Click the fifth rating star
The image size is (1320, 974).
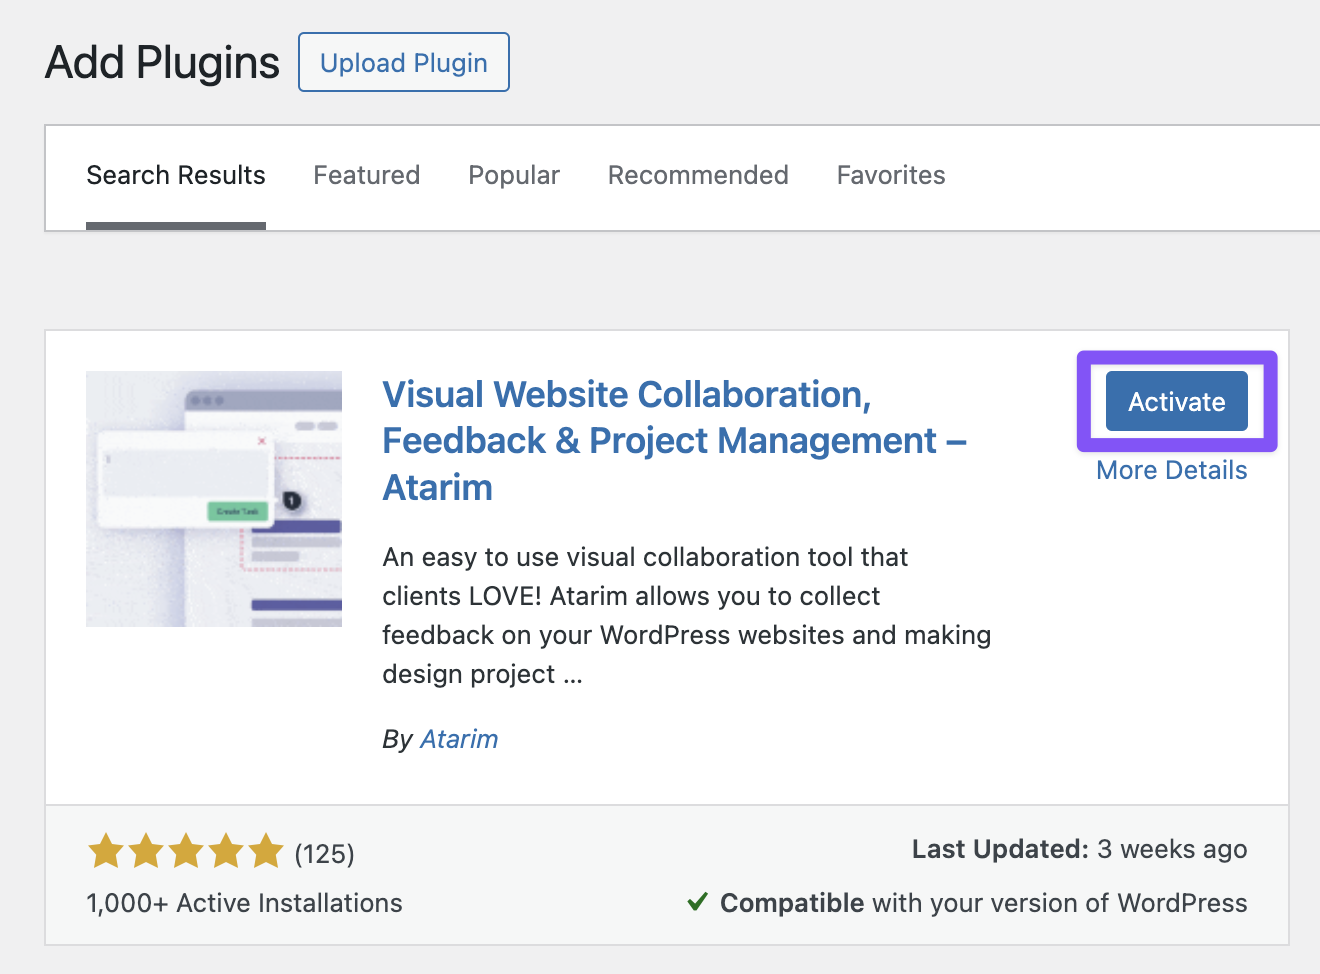coord(266,852)
